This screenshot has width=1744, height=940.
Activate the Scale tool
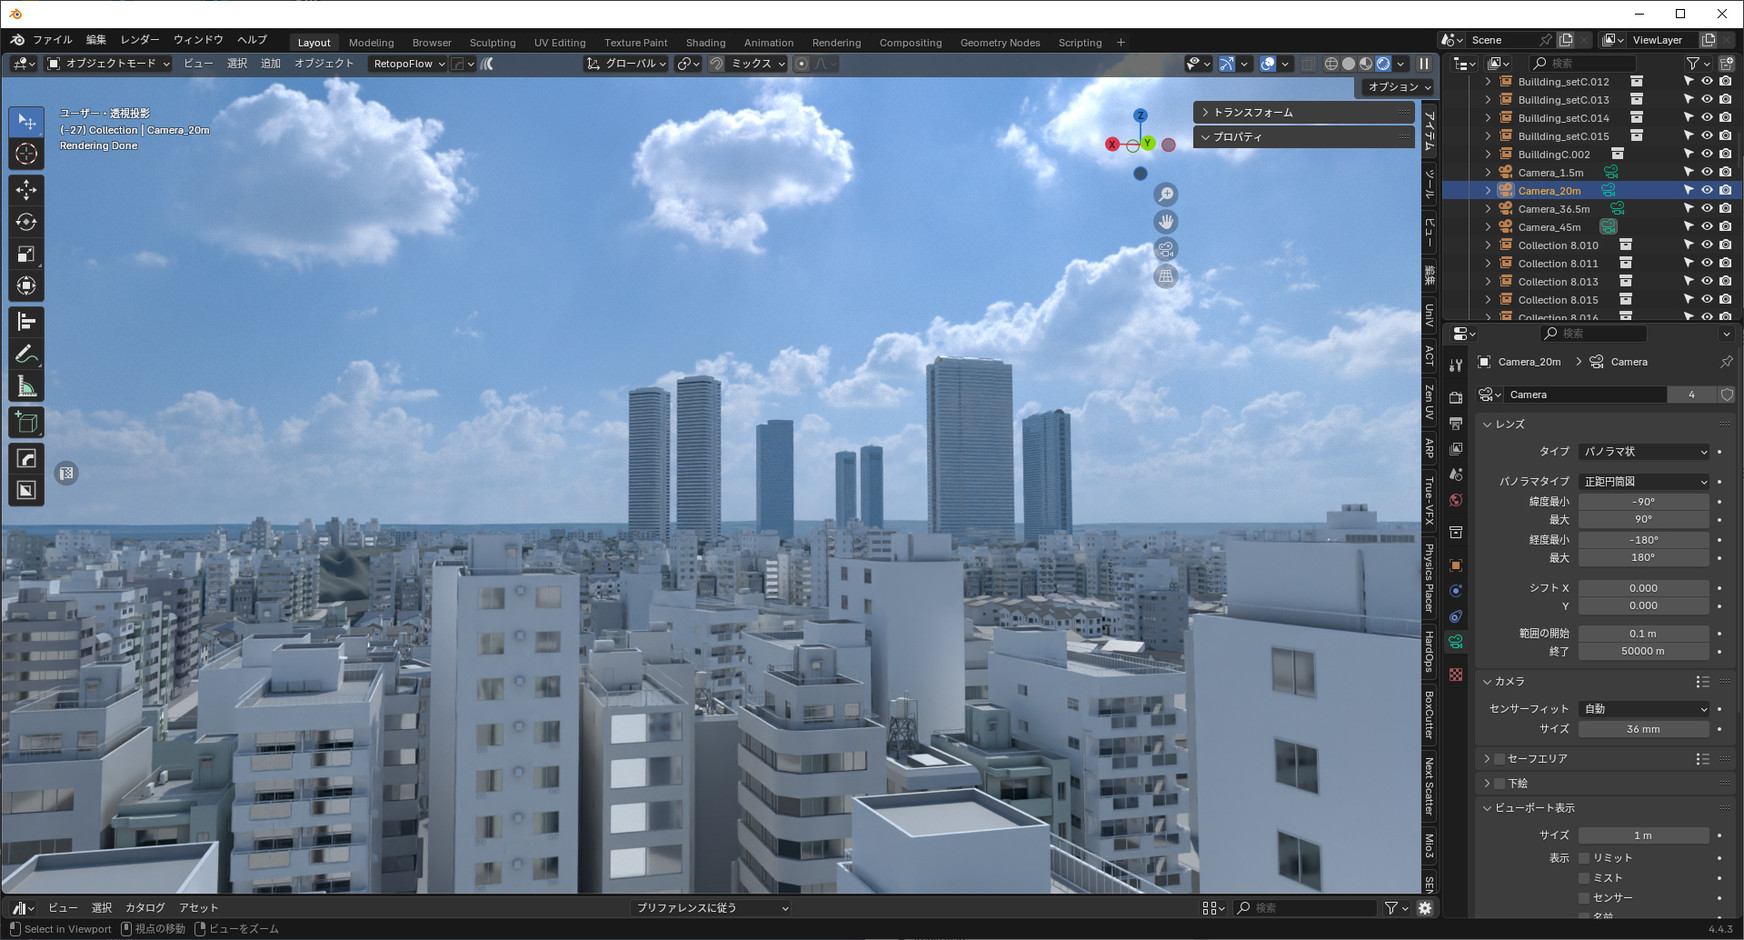click(27, 254)
